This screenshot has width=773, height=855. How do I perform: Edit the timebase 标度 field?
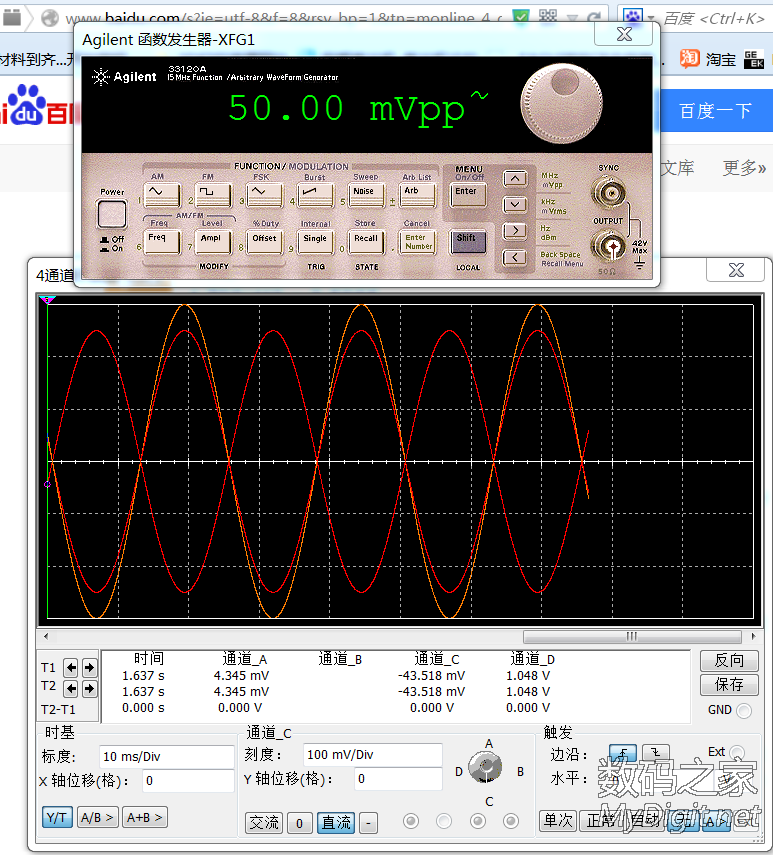coord(166,757)
